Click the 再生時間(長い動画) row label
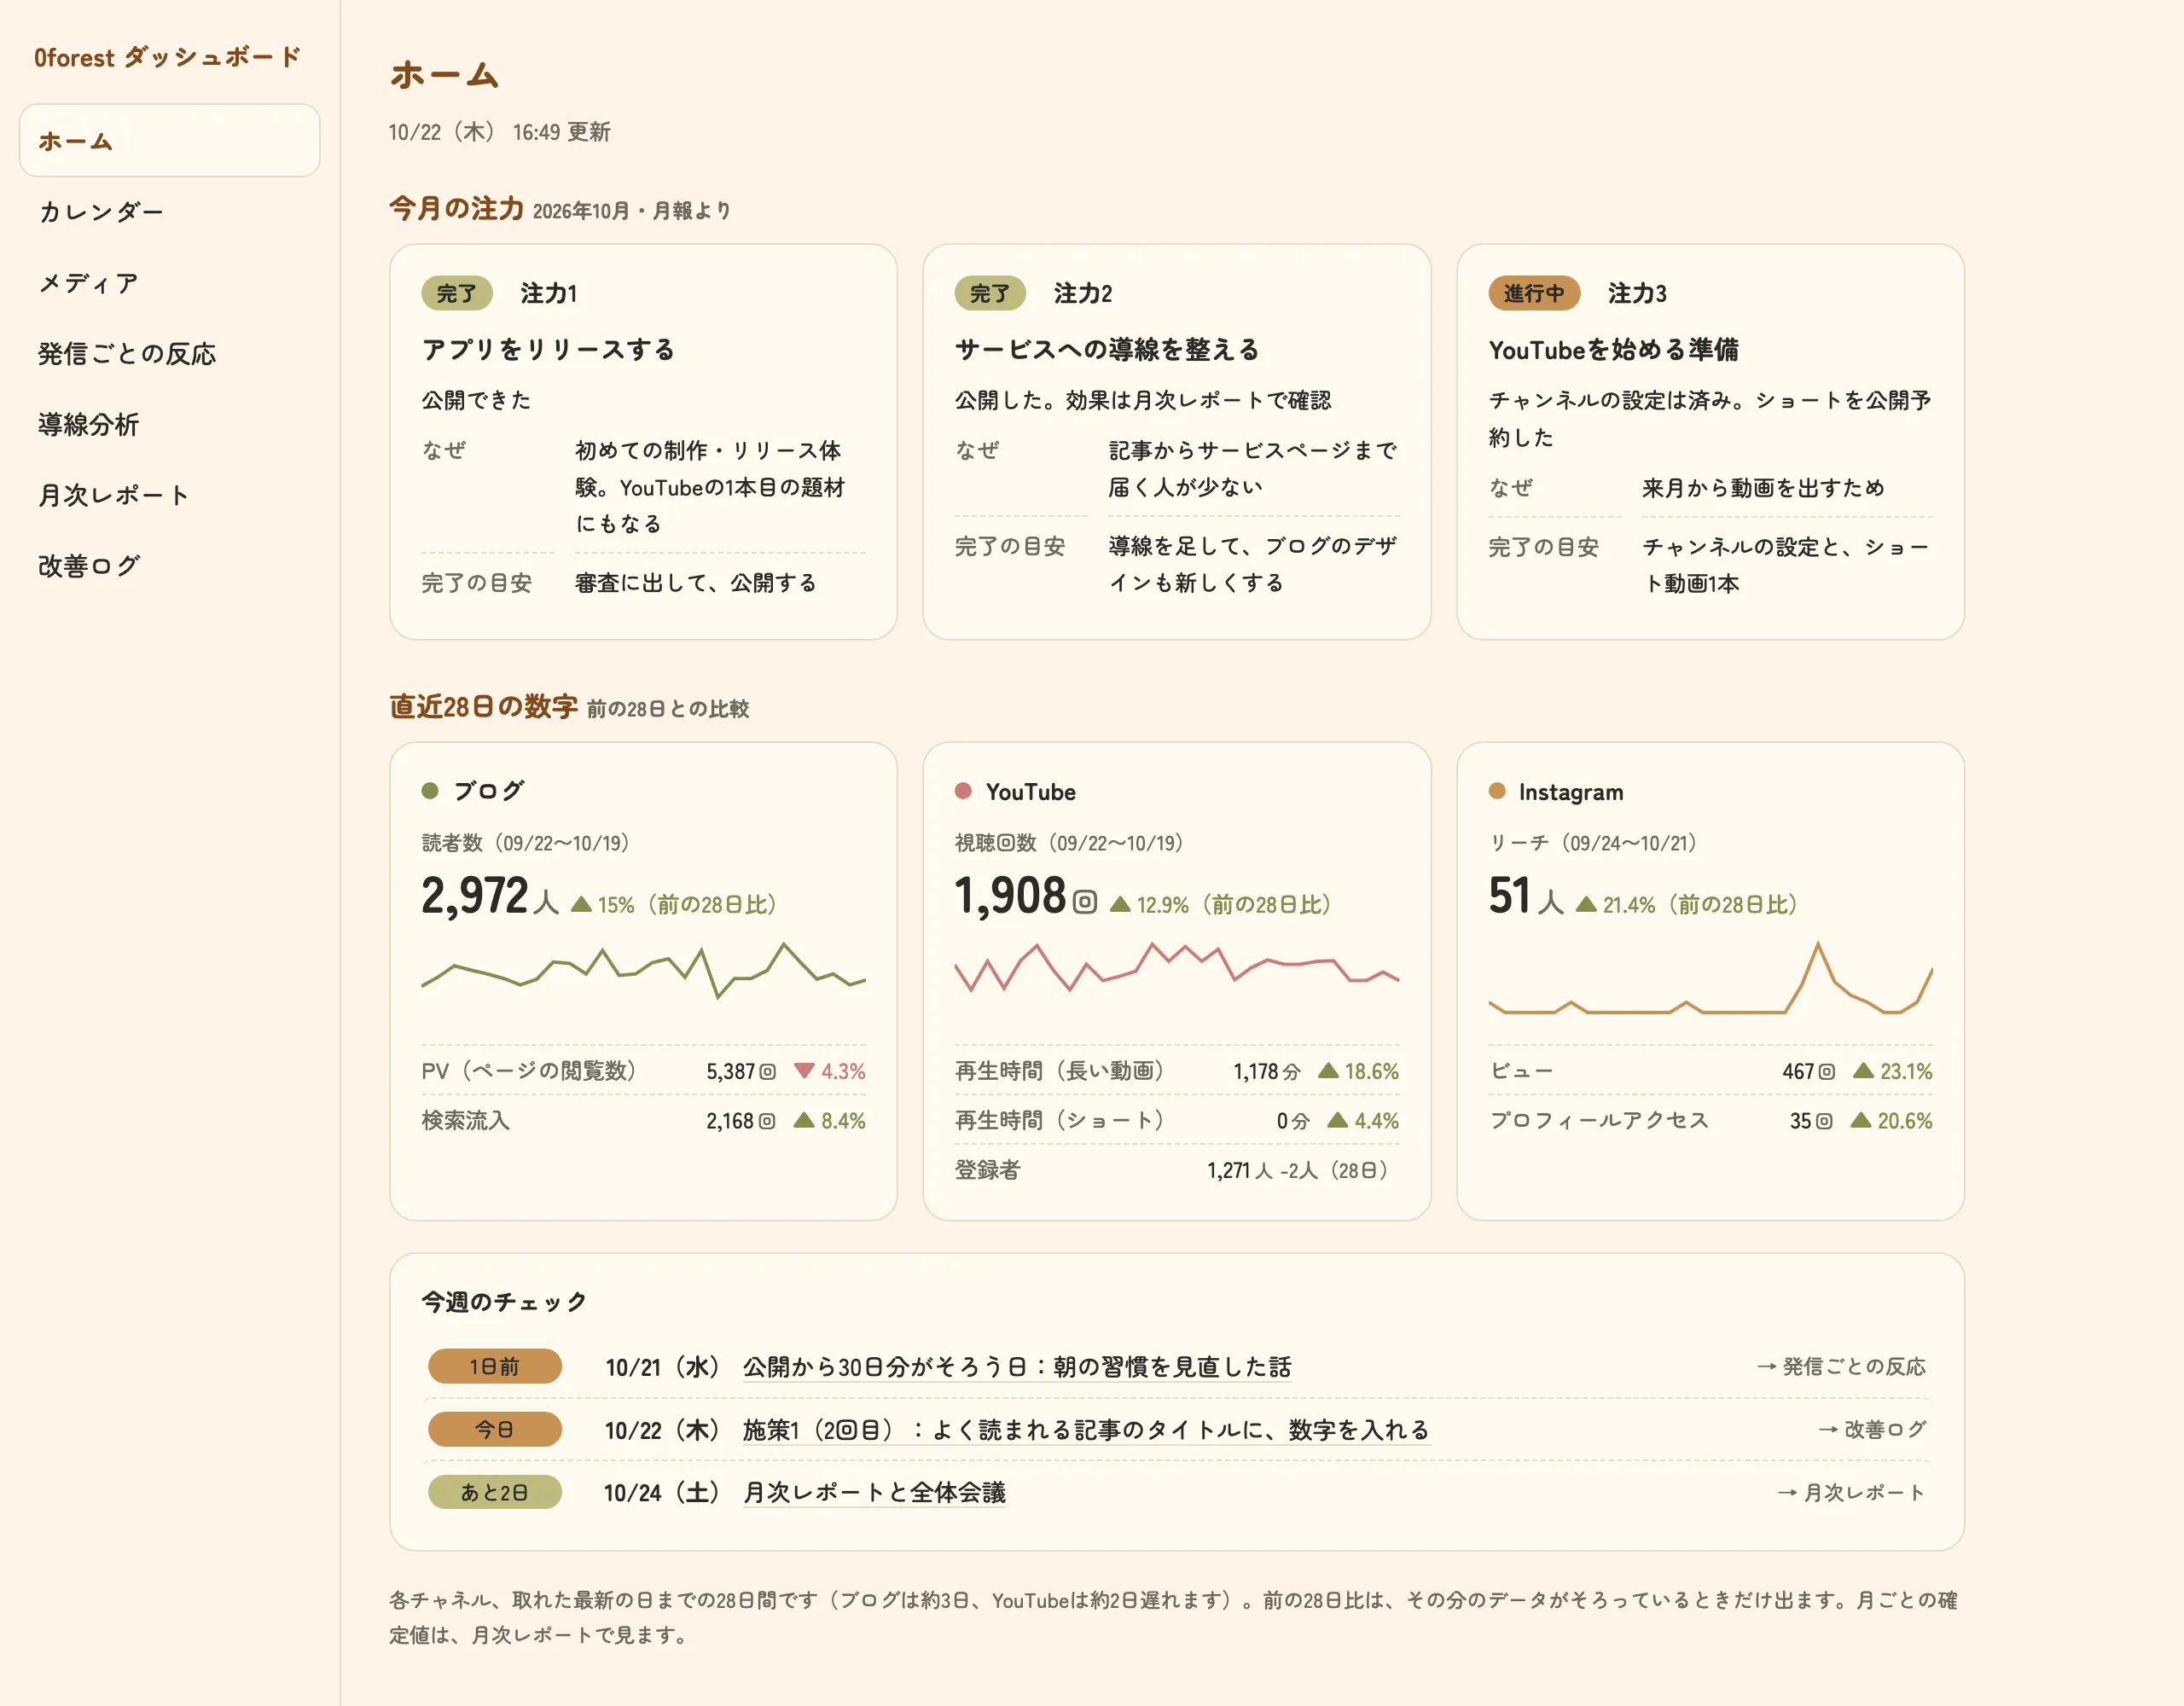Image resolution: width=2184 pixels, height=1706 pixels. [x=1060, y=1071]
